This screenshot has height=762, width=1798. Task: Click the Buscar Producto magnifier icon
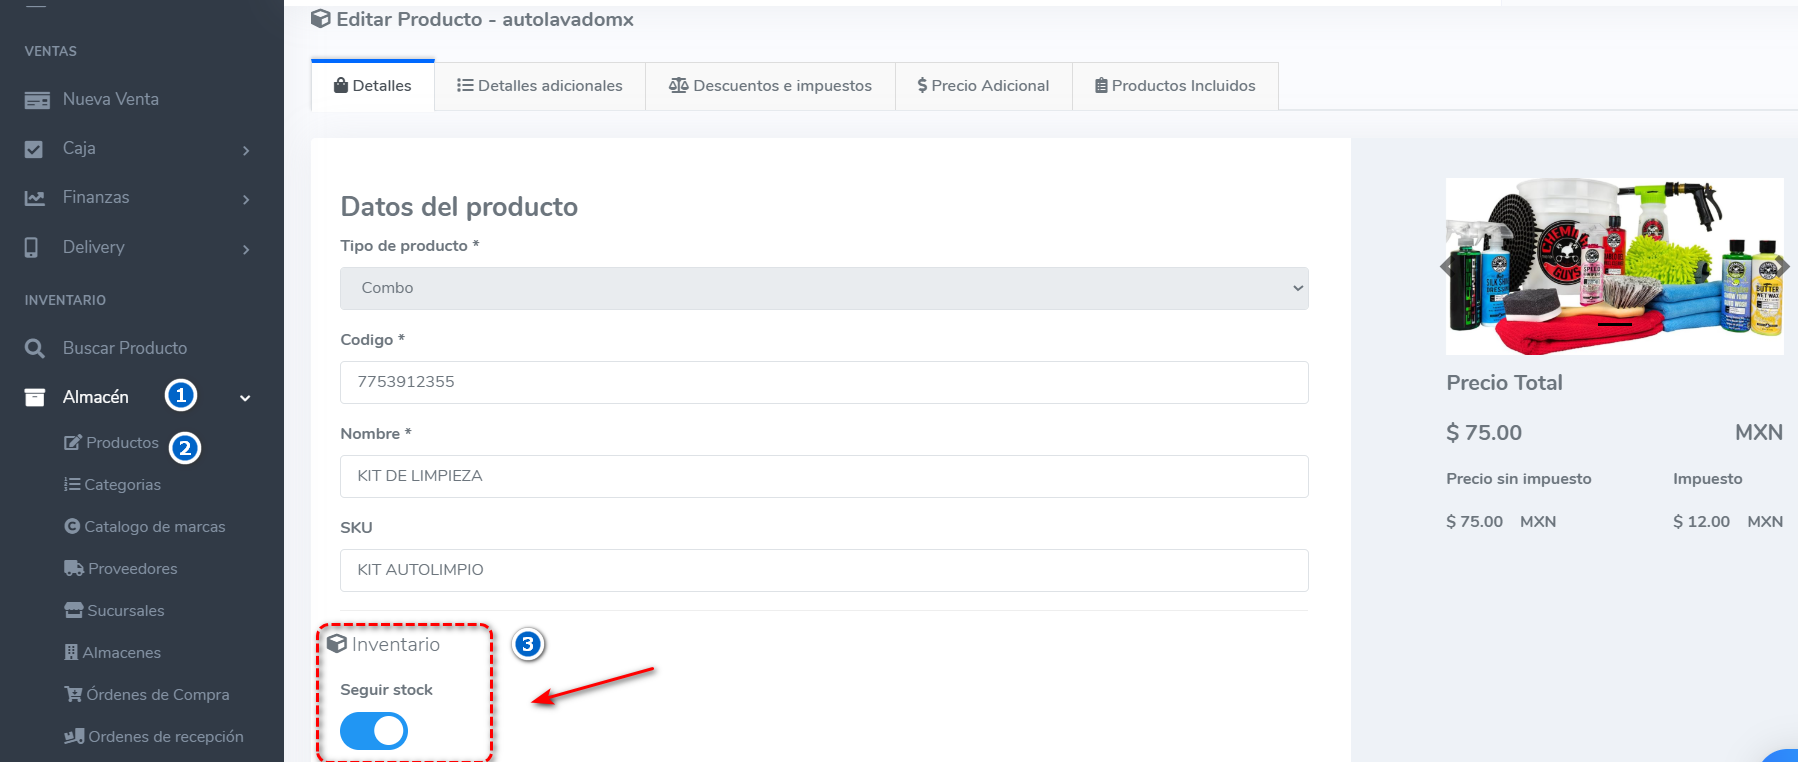pyautogui.click(x=35, y=348)
